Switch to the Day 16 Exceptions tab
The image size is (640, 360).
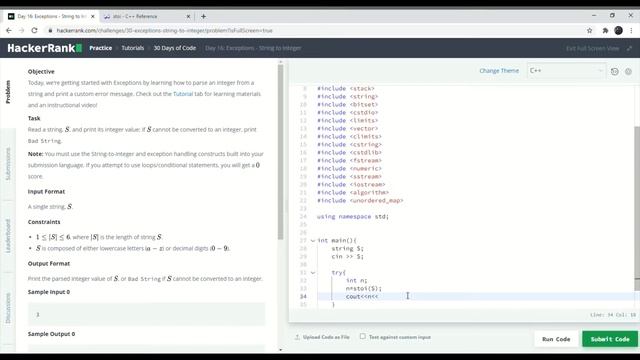click(x=50, y=16)
